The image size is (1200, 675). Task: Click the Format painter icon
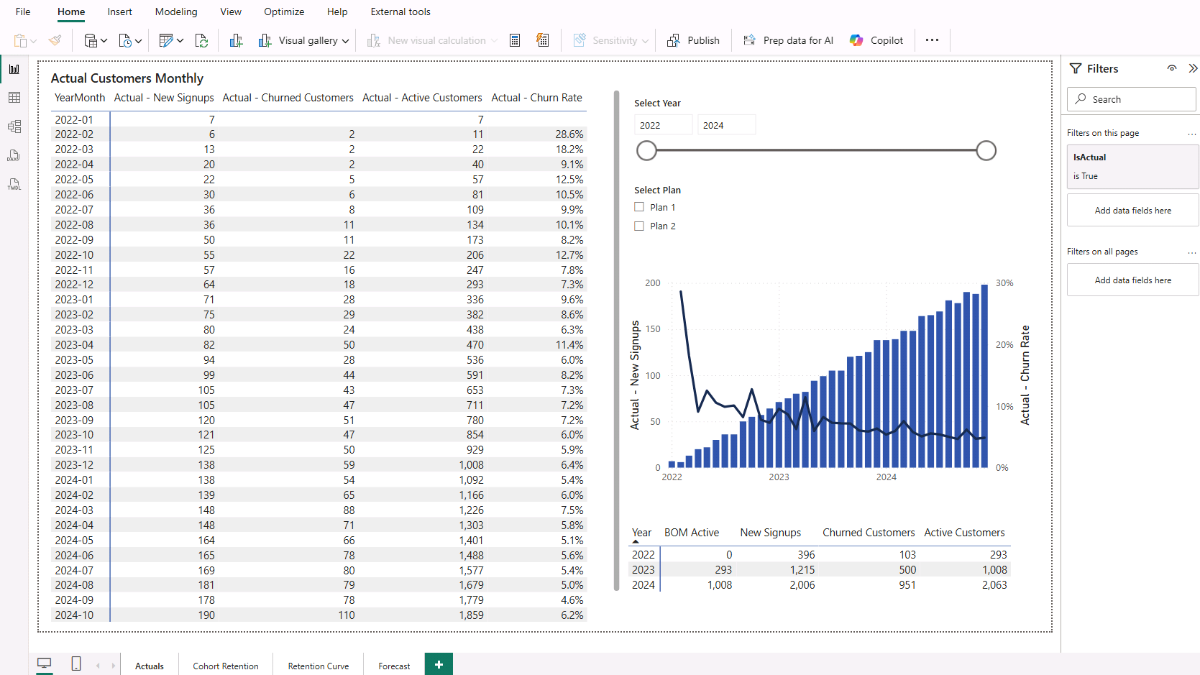[55, 41]
